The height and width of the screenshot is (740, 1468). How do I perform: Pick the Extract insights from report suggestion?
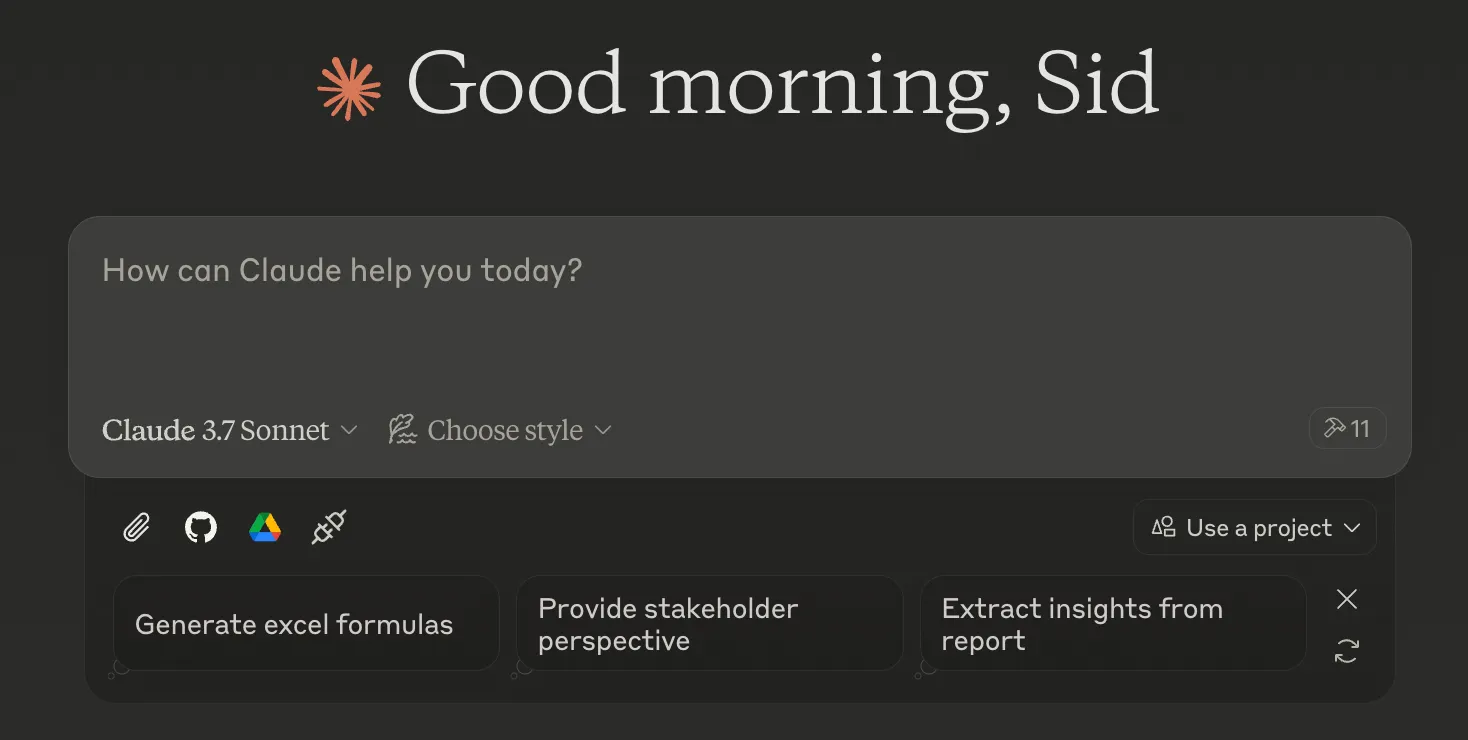(1112, 624)
